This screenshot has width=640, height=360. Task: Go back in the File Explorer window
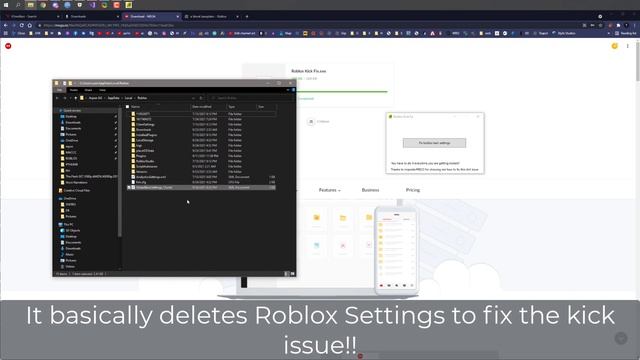[x=57, y=98]
